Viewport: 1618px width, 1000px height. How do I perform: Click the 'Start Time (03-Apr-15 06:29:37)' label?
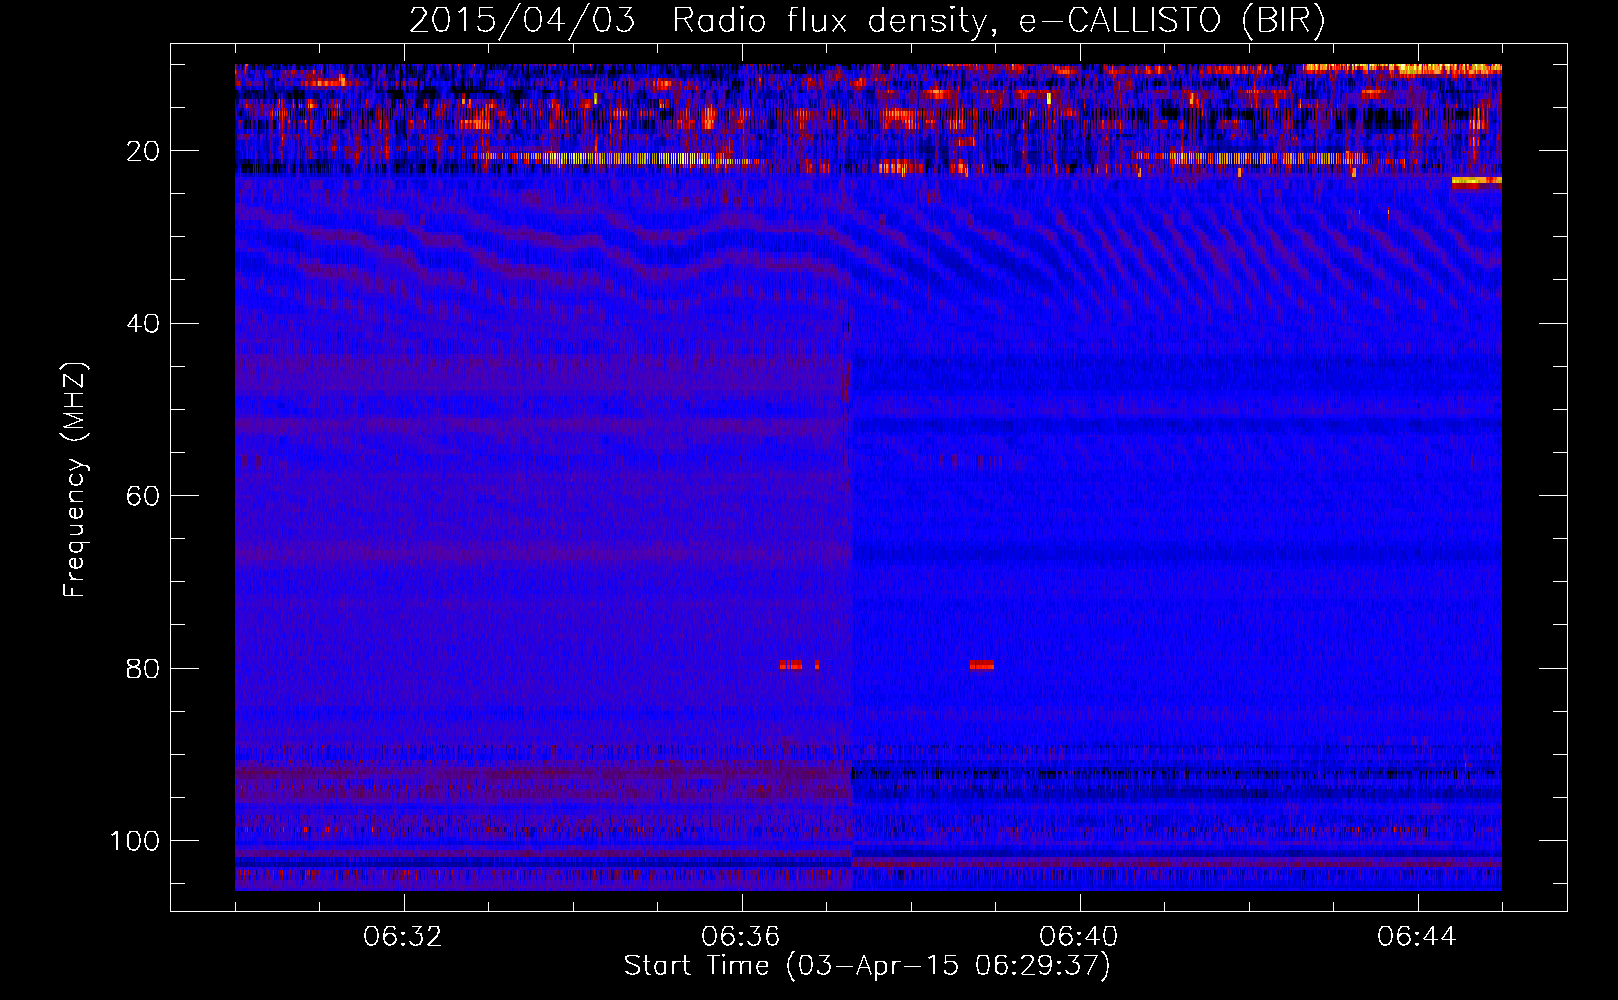867,966
